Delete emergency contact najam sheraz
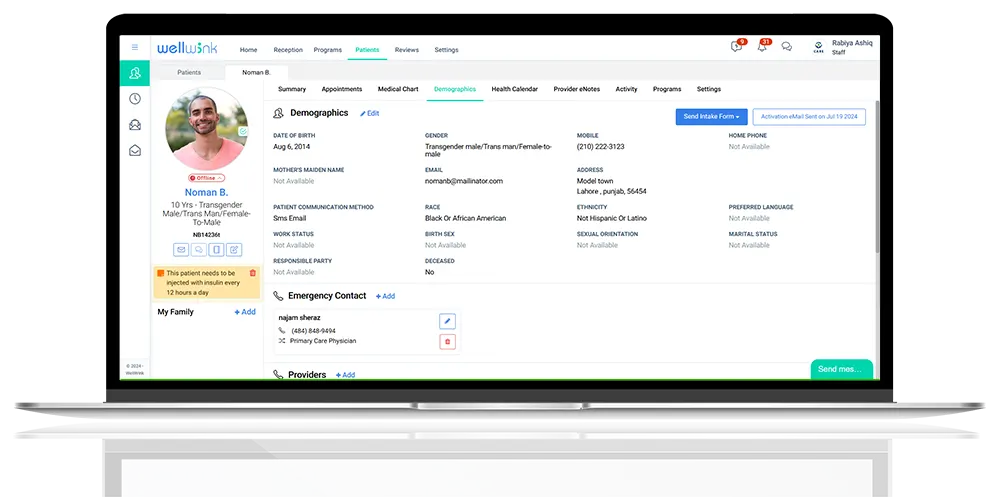The image size is (1000, 497). (x=447, y=342)
